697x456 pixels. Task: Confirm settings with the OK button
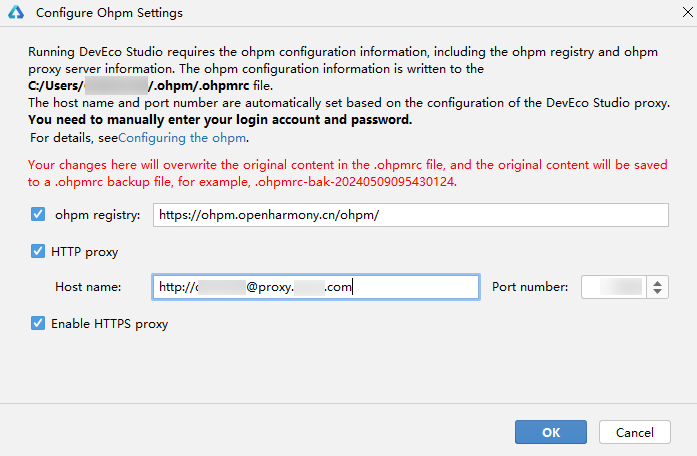point(551,432)
